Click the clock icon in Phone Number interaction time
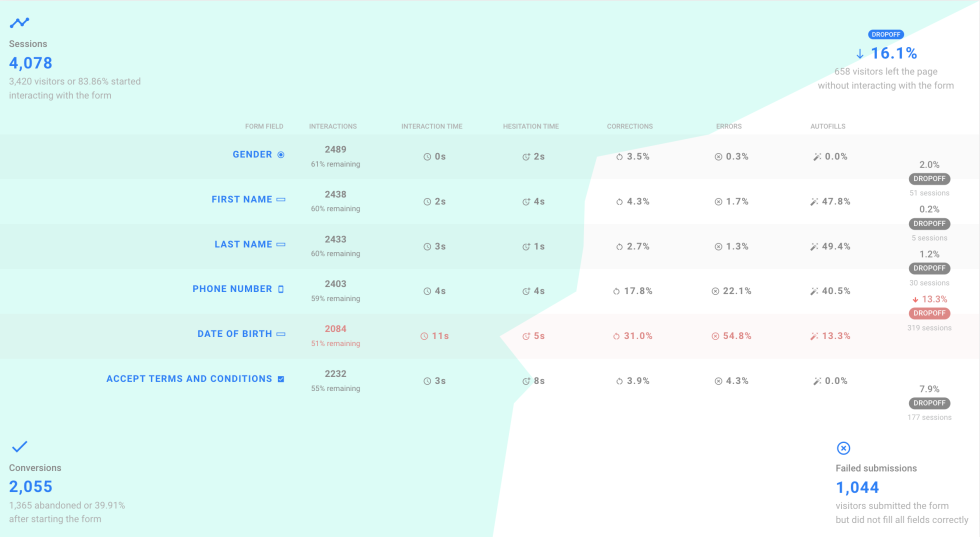Screen dimensions: 980x537 click(428, 291)
